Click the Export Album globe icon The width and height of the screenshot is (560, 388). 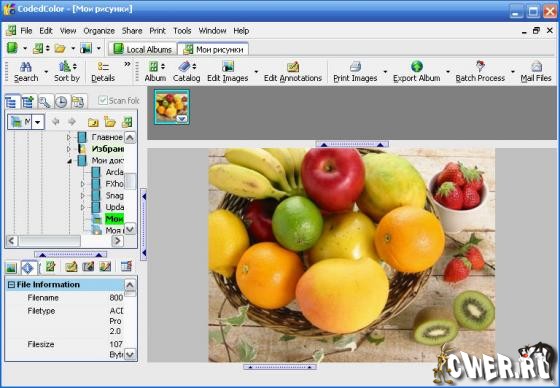tap(417, 66)
